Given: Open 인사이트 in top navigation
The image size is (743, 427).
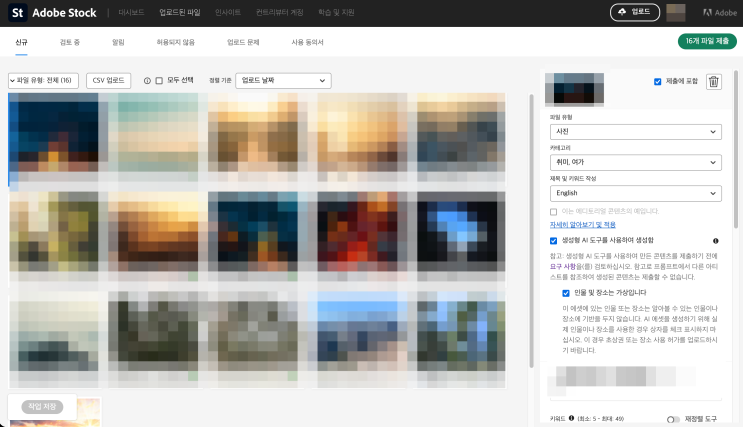Looking at the screenshot, I should pyautogui.click(x=228, y=12).
